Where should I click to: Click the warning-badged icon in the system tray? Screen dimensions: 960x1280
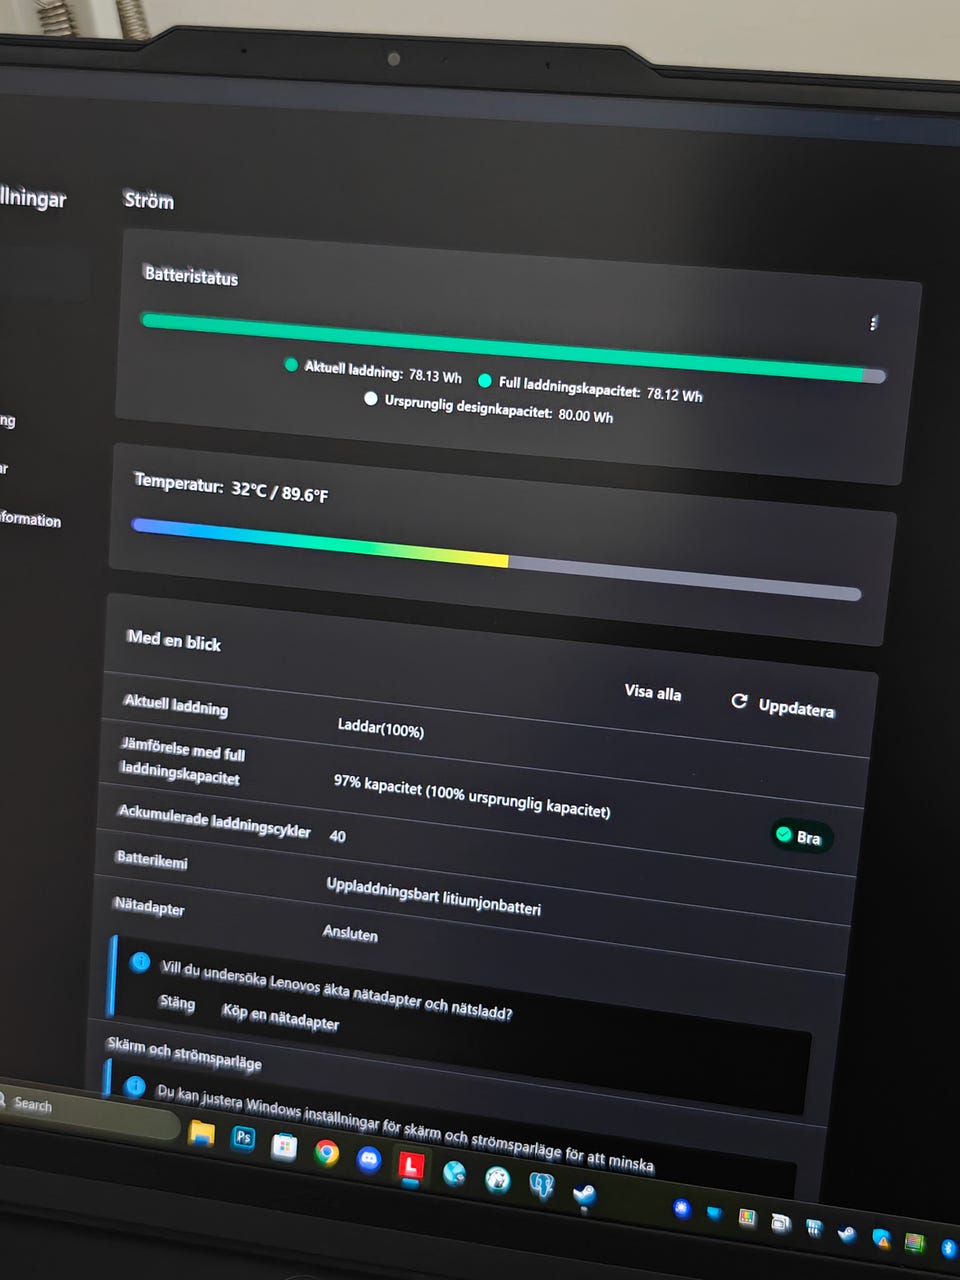pos(881,1239)
